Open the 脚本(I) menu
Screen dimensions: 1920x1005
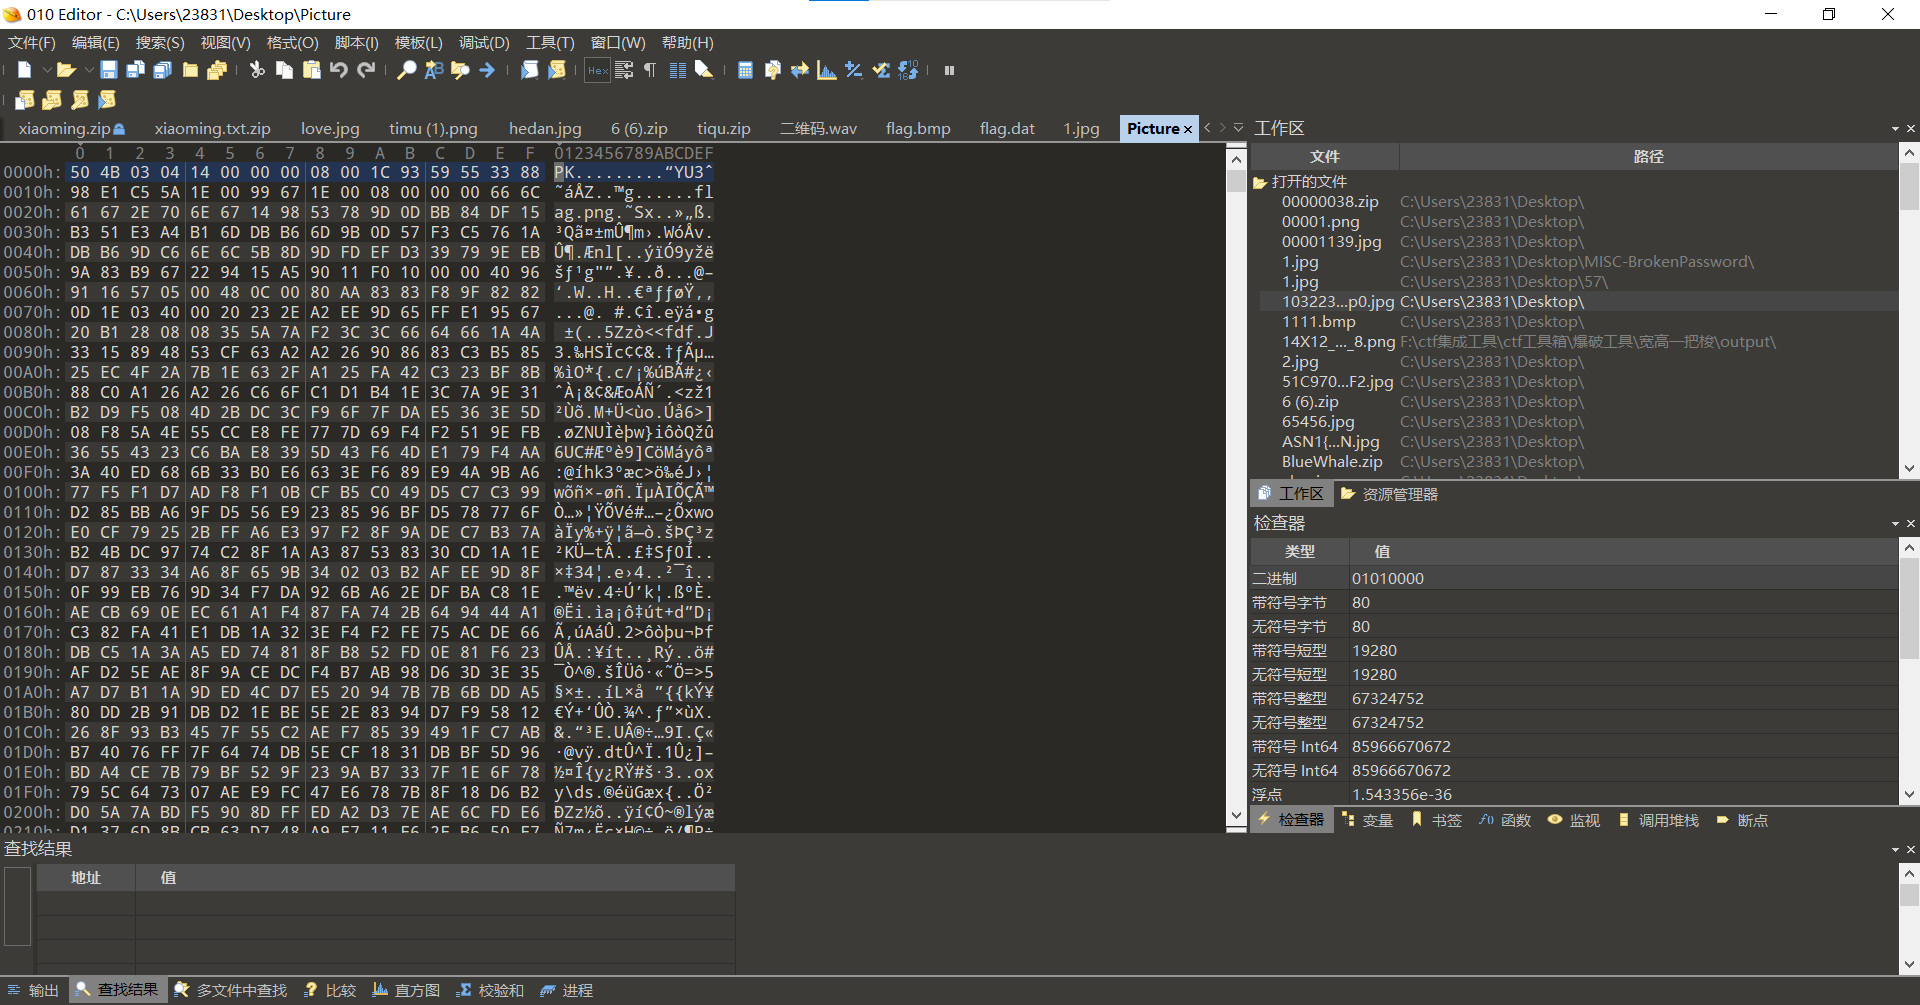point(356,43)
